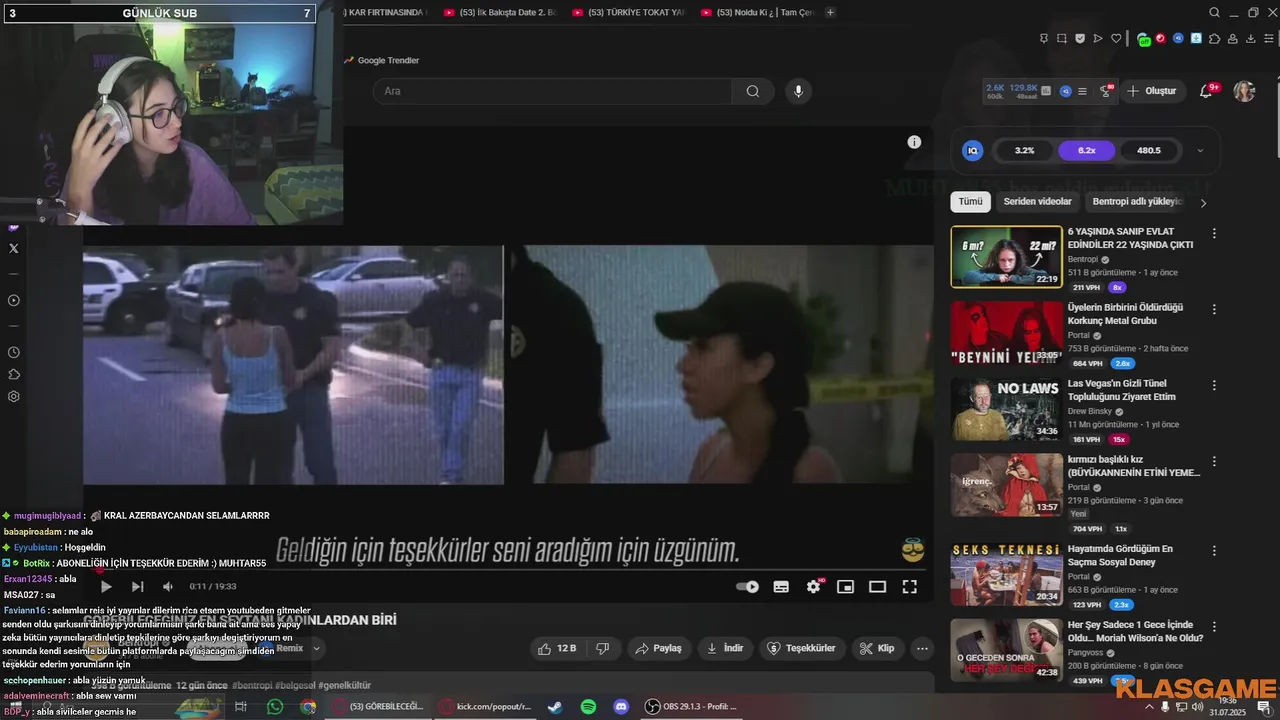
Task: Open more actions menu under video
Action: 922,648
